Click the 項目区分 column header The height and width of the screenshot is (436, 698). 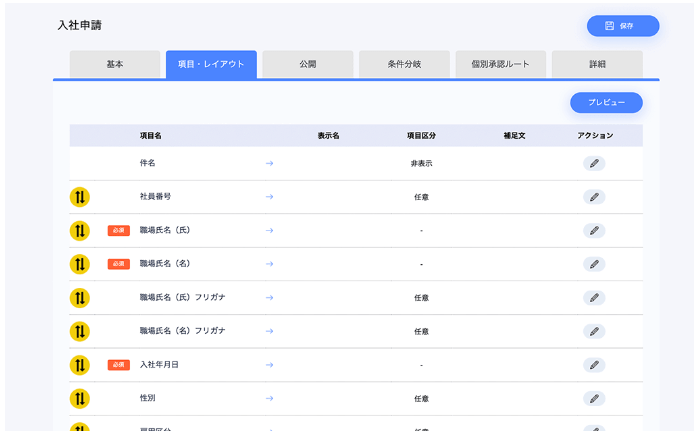coord(421,136)
